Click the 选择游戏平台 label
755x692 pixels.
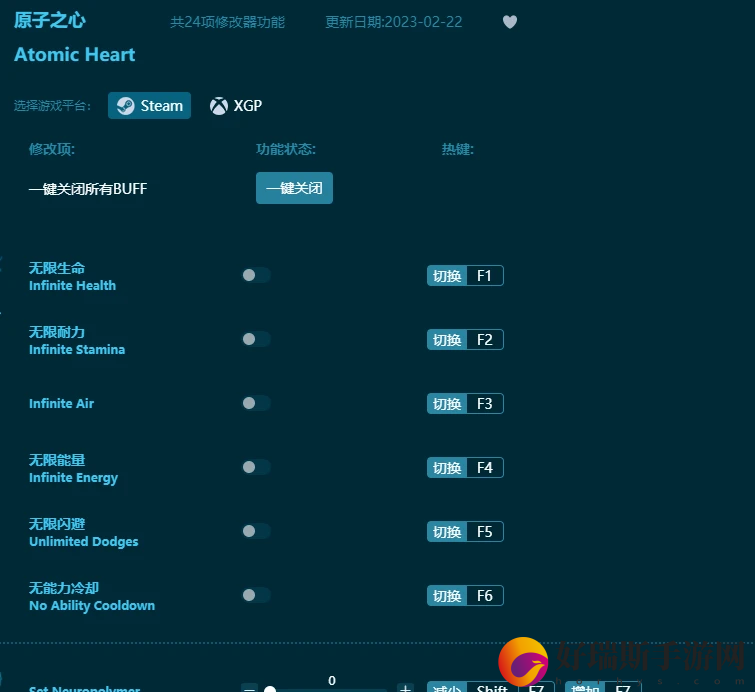(52, 105)
